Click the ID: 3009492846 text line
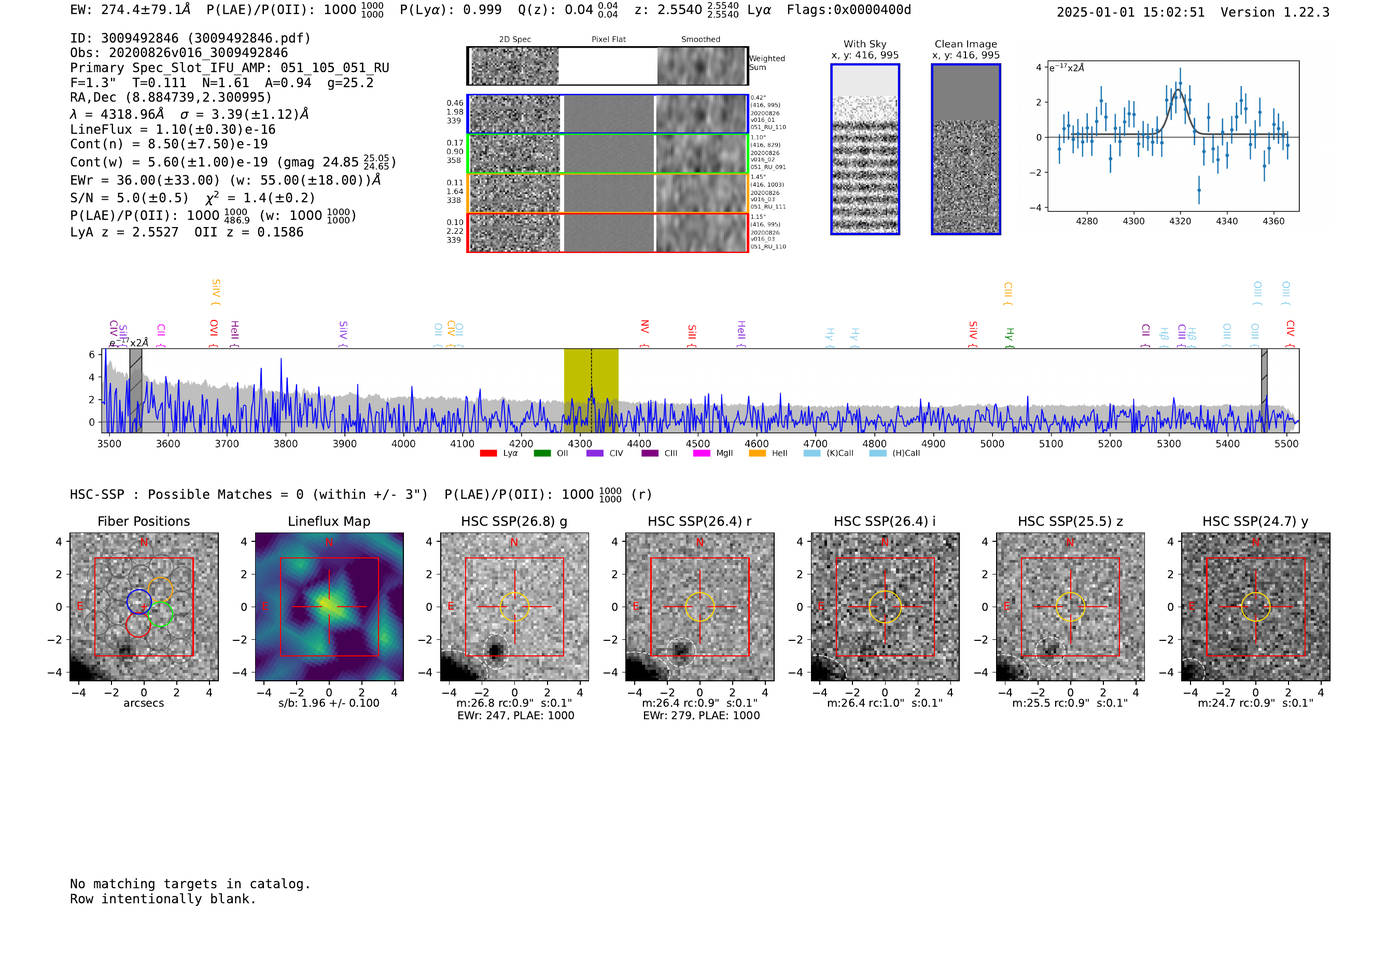 click(x=190, y=38)
